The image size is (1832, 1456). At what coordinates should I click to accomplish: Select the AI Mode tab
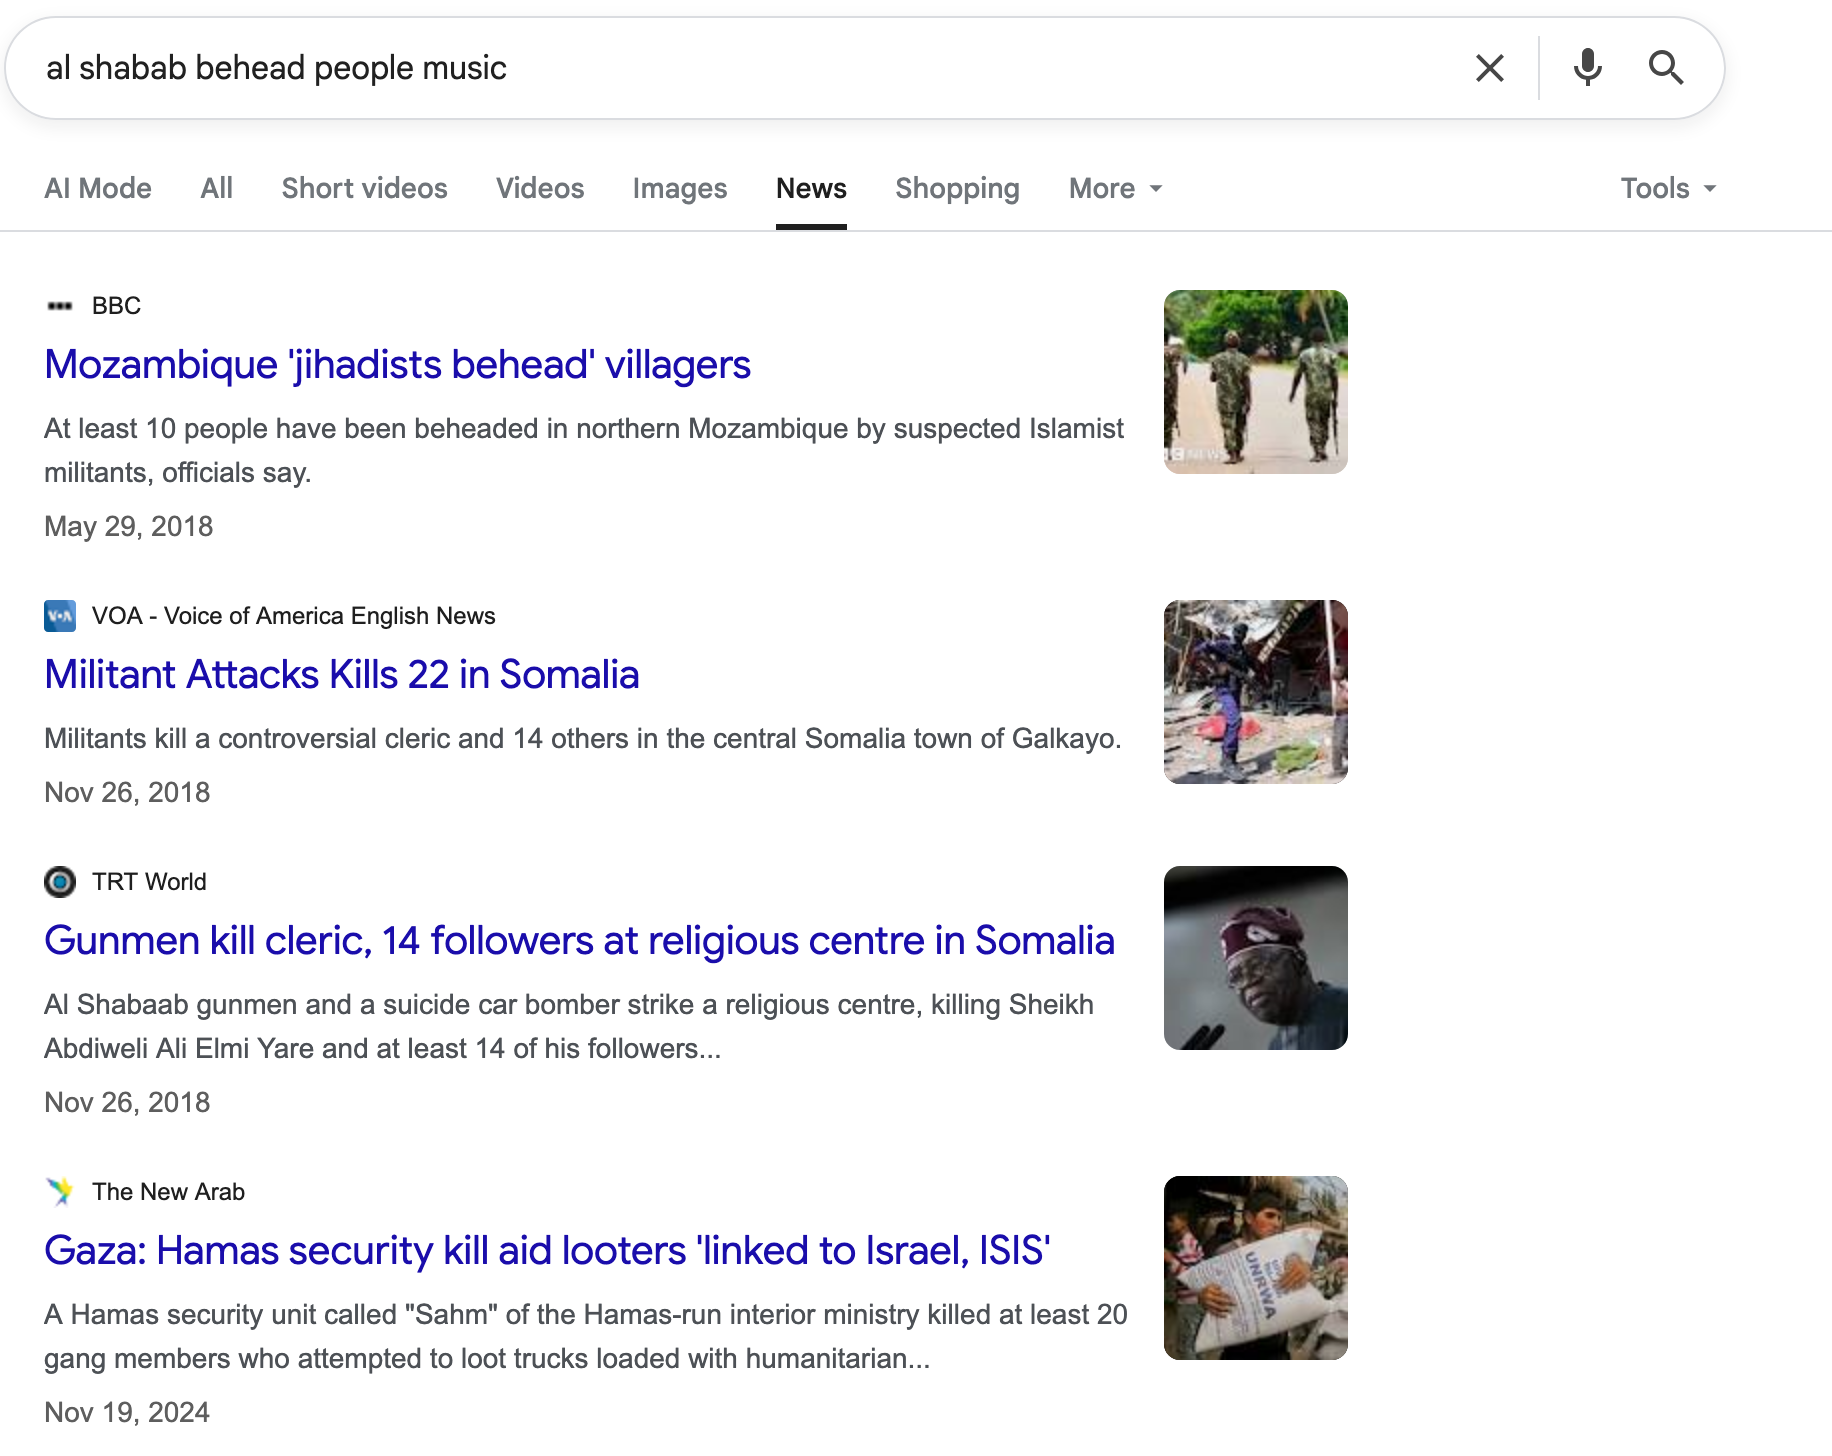(98, 189)
